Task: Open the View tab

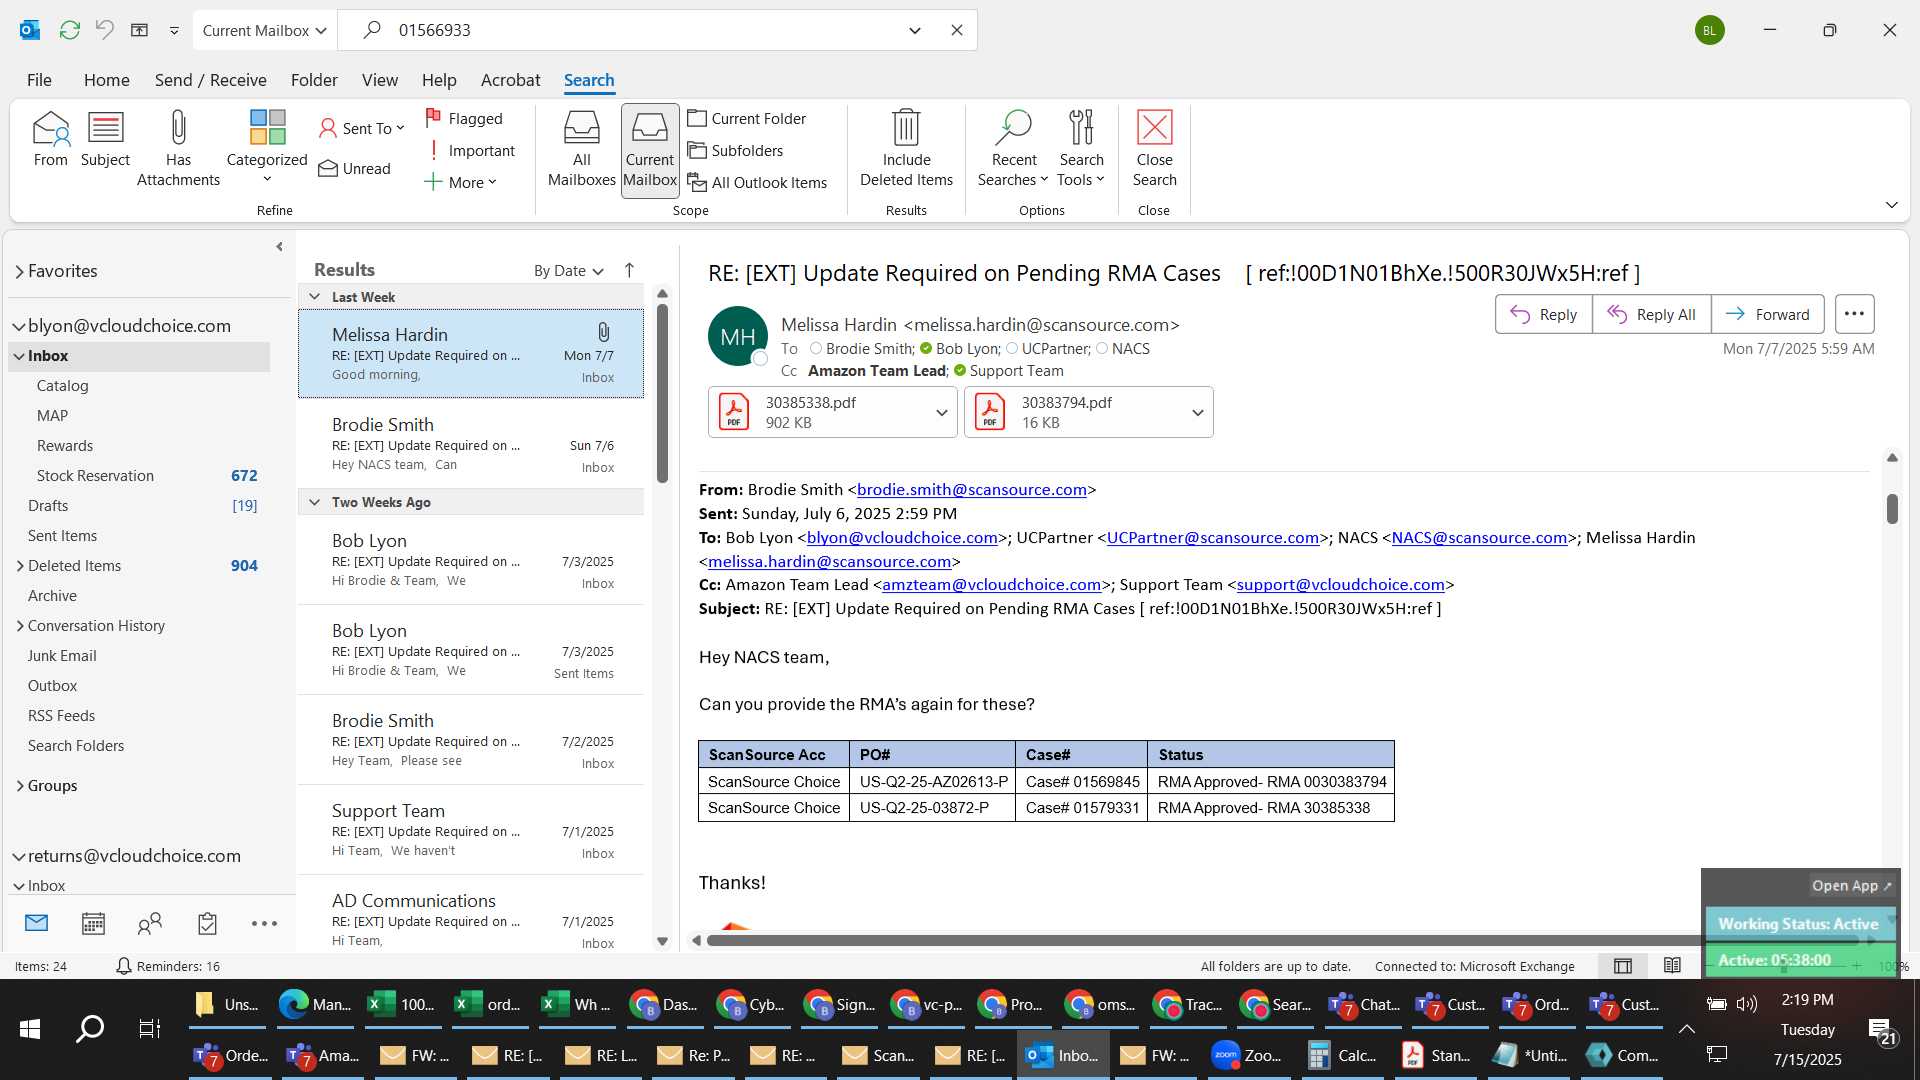Action: pos(379,80)
